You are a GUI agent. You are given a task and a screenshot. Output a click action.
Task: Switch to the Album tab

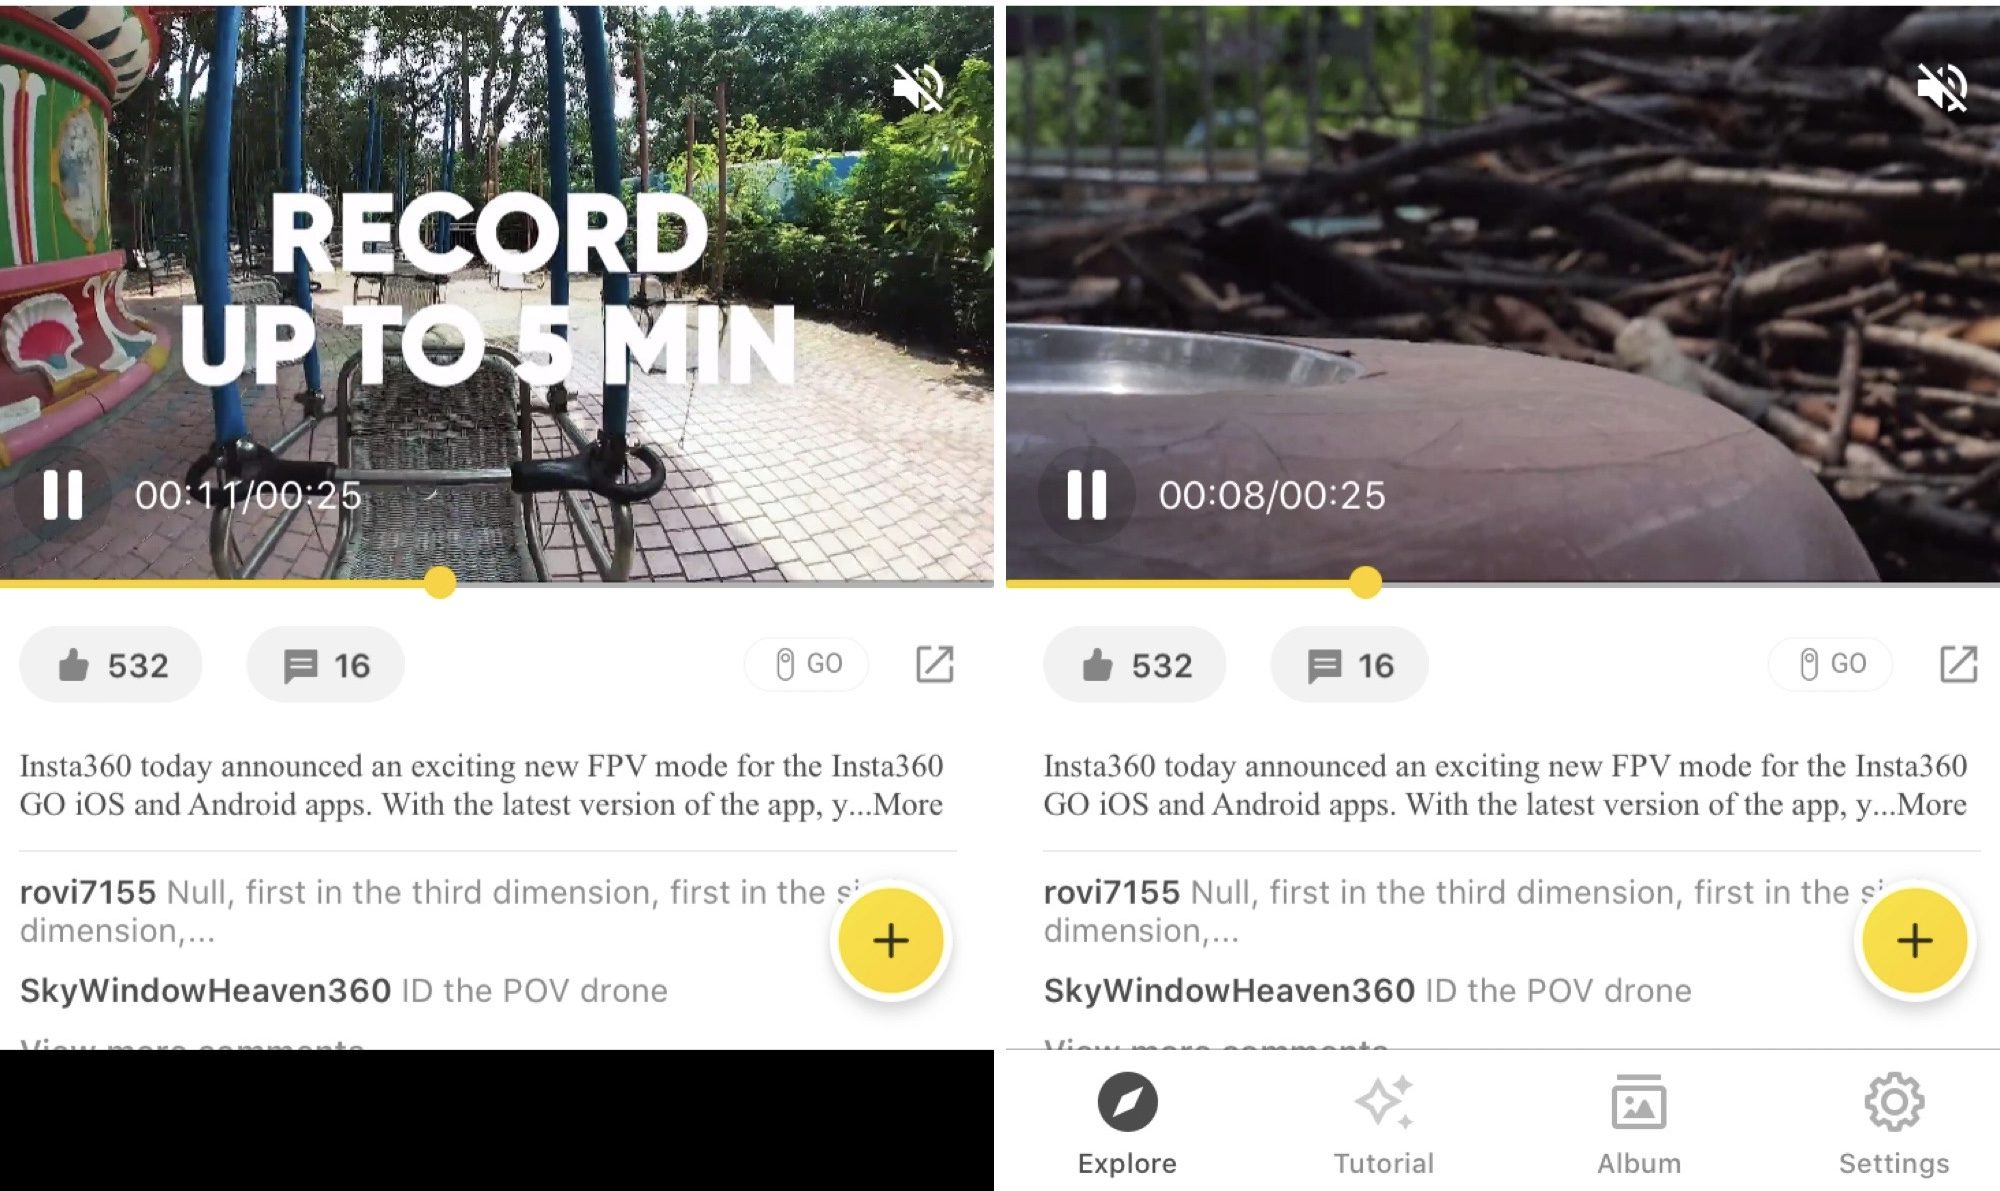[1639, 1125]
